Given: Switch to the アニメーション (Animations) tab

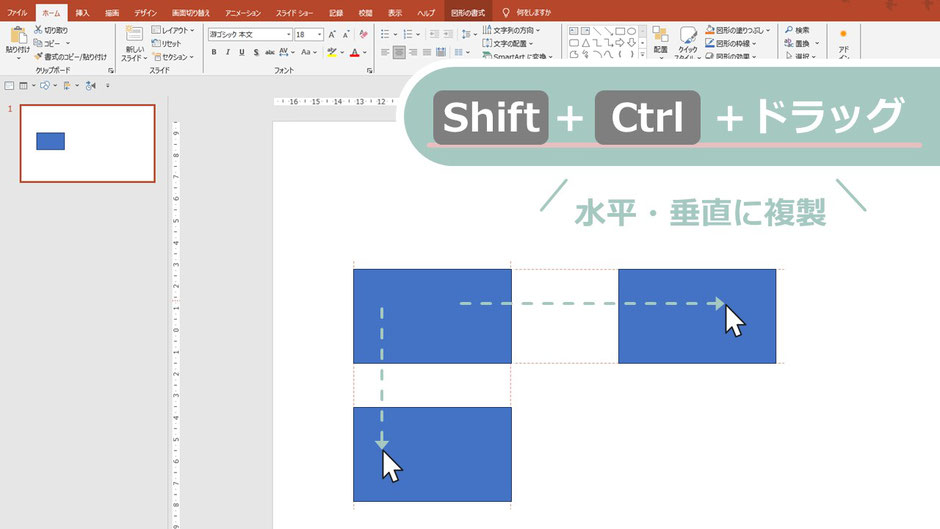Looking at the screenshot, I should click(x=243, y=13).
